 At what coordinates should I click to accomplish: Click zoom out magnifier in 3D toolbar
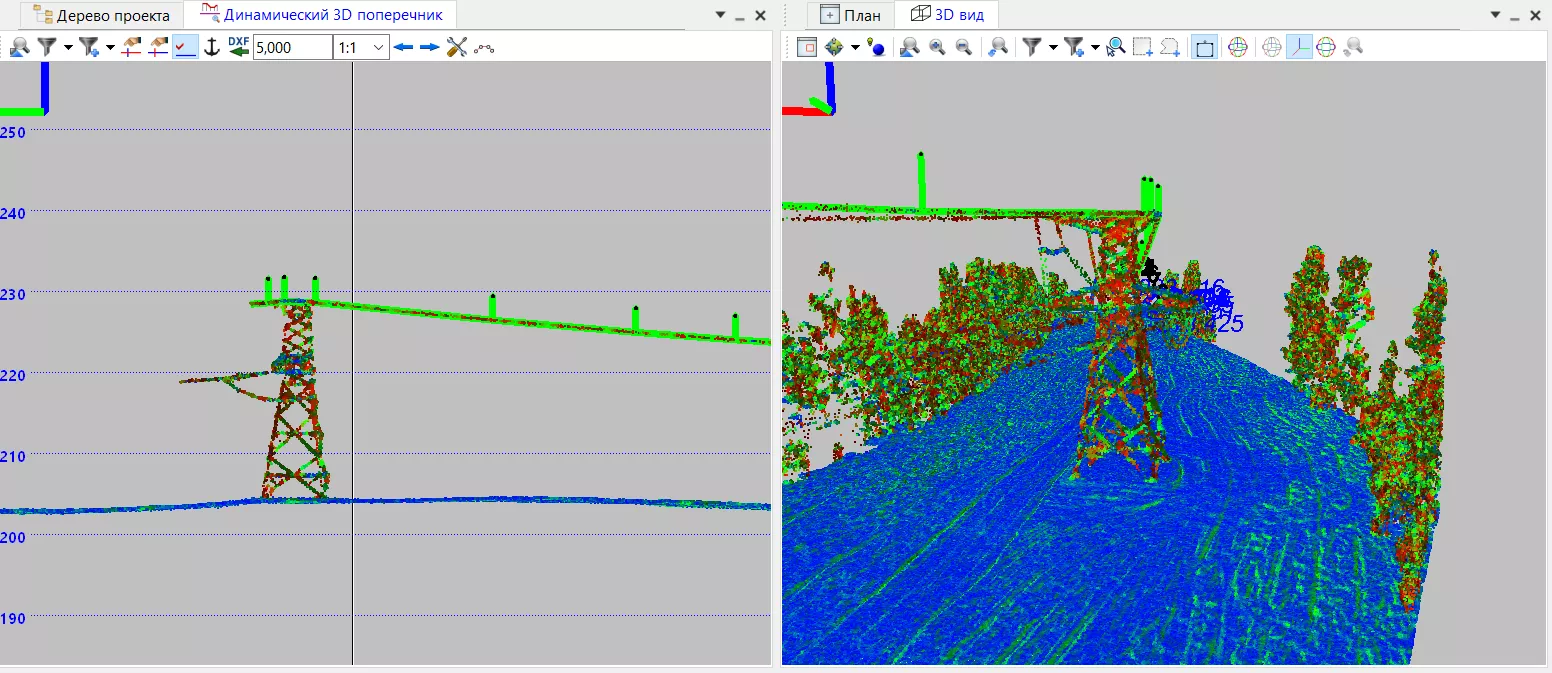(964, 47)
